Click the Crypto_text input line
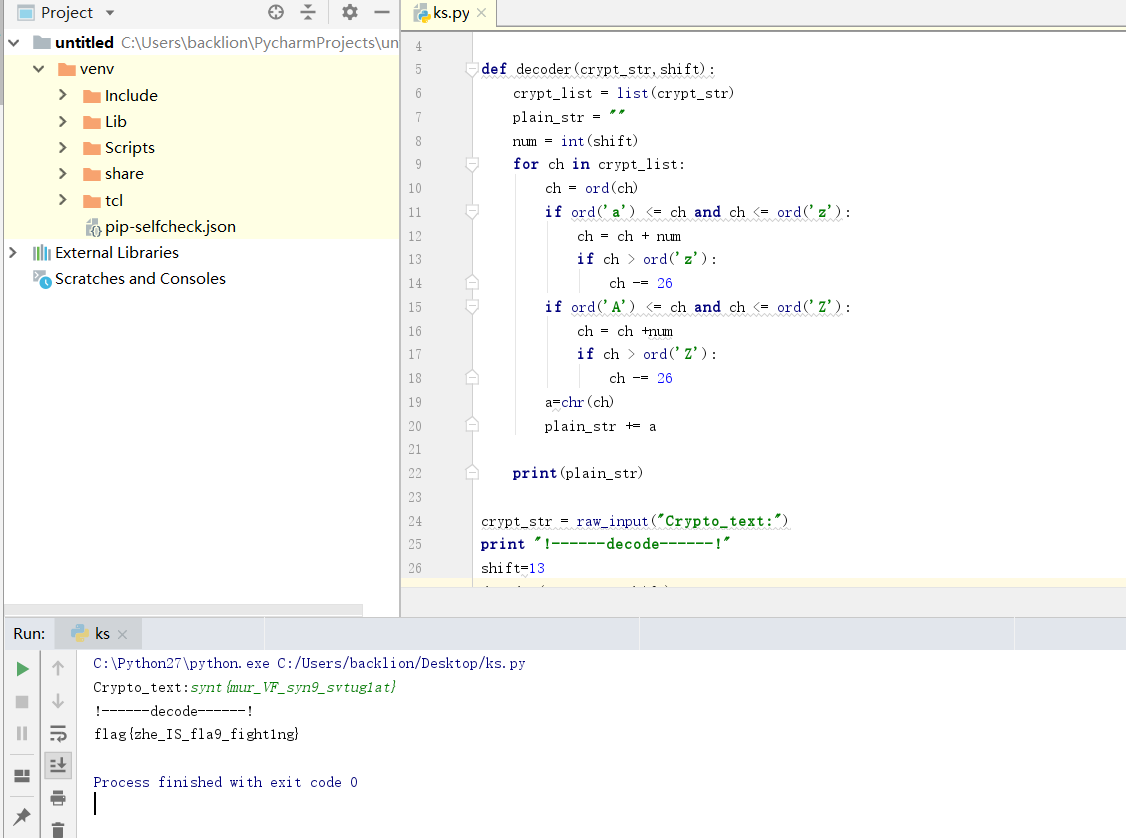 pos(245,687)
